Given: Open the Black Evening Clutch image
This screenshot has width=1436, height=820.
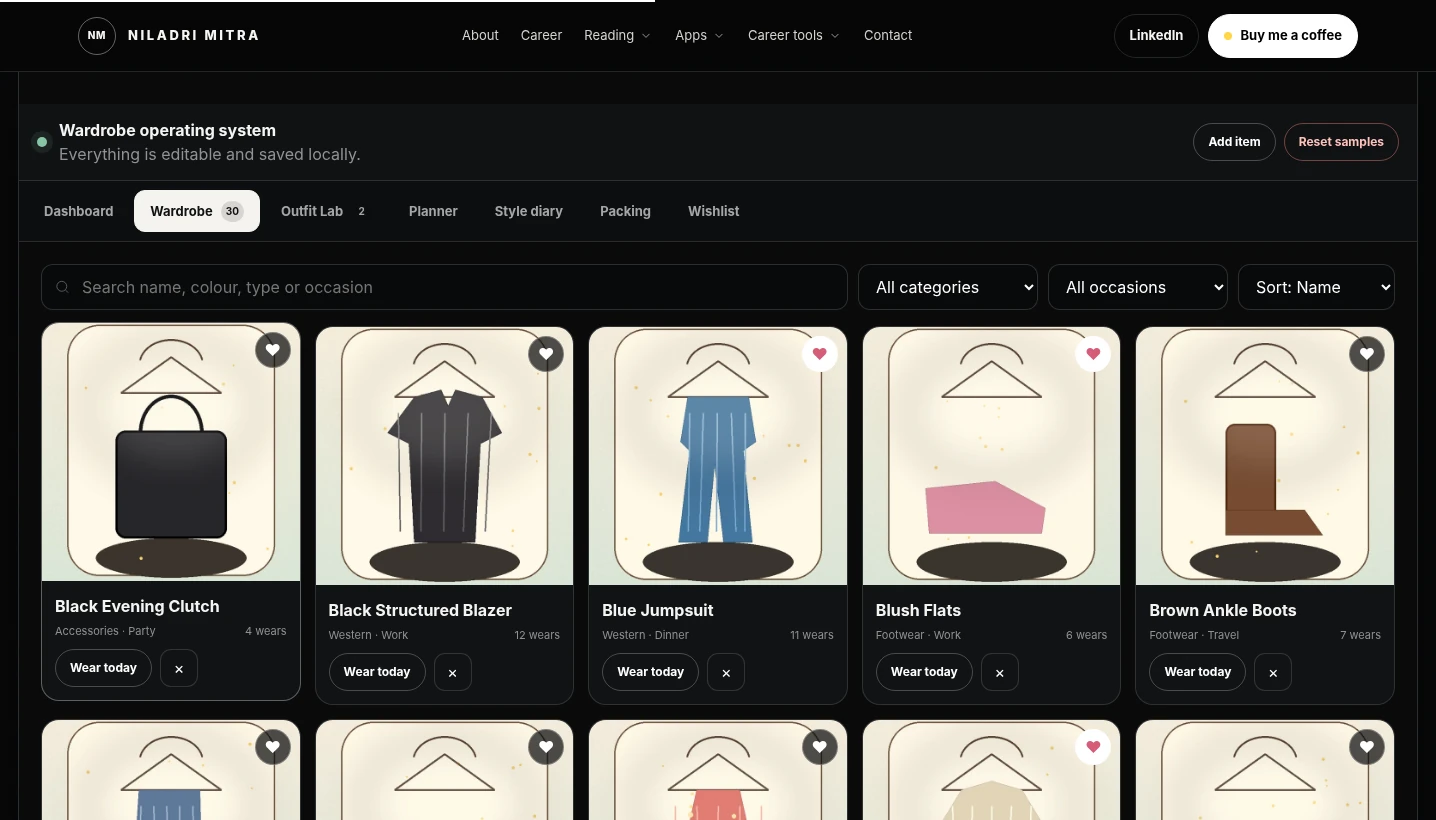Looking at the screenshot, I should click(x=171, y=452).
